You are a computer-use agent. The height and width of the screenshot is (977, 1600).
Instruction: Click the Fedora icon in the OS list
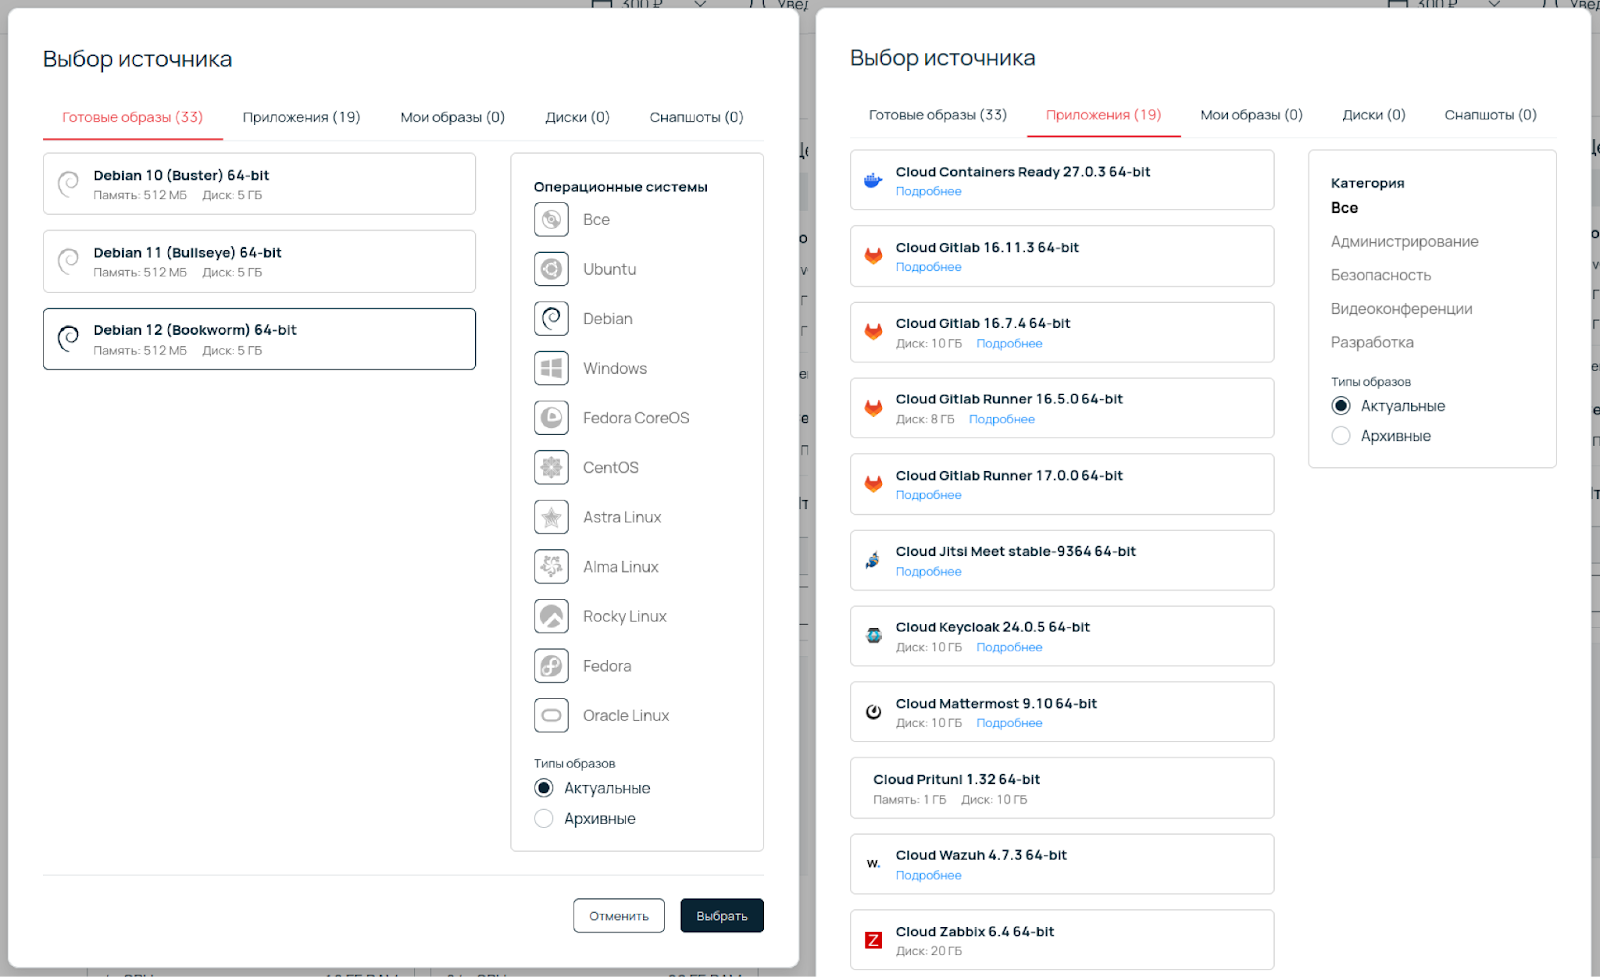tap(551, 666)
